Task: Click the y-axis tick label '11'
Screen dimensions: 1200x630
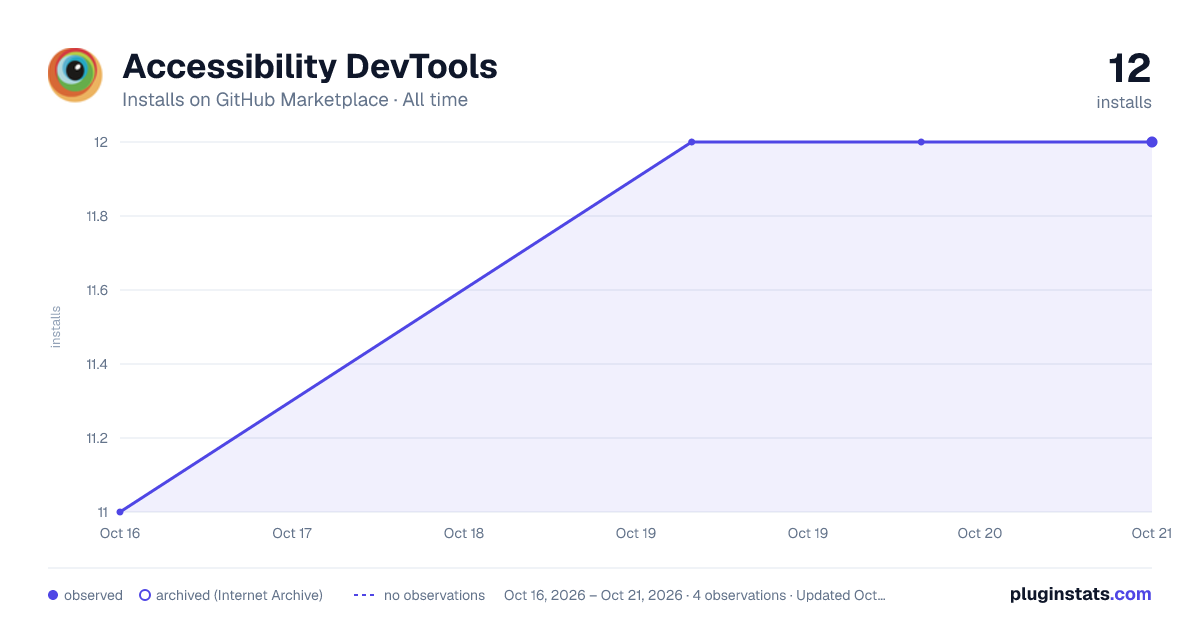Action: point(102,512)
